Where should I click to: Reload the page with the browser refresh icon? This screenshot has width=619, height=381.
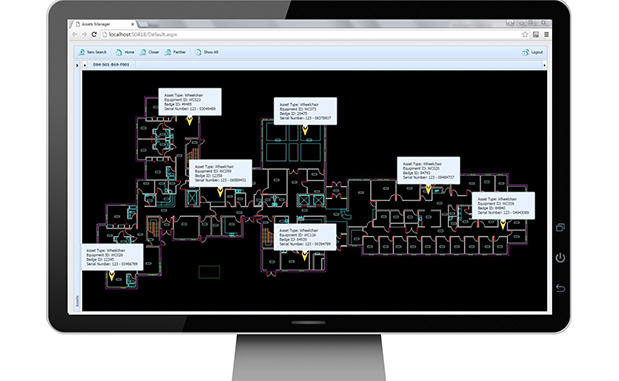(94, 35)
